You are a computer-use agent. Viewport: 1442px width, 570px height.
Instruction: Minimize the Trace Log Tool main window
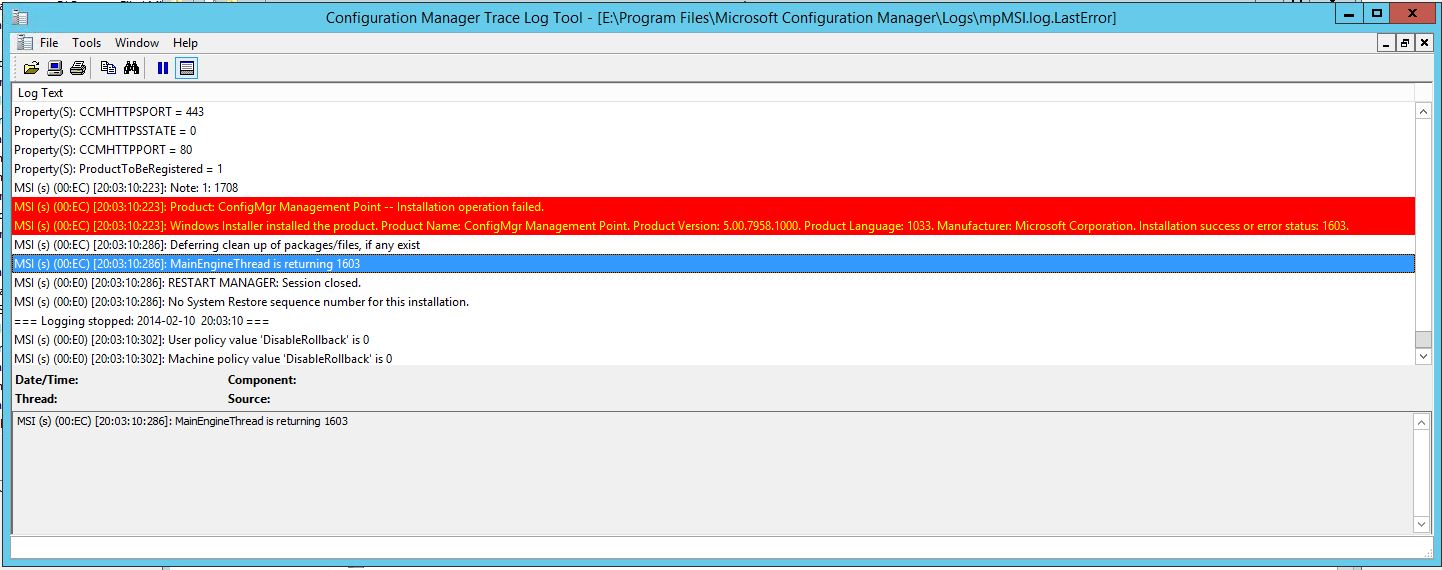(x=1351, y=13)
